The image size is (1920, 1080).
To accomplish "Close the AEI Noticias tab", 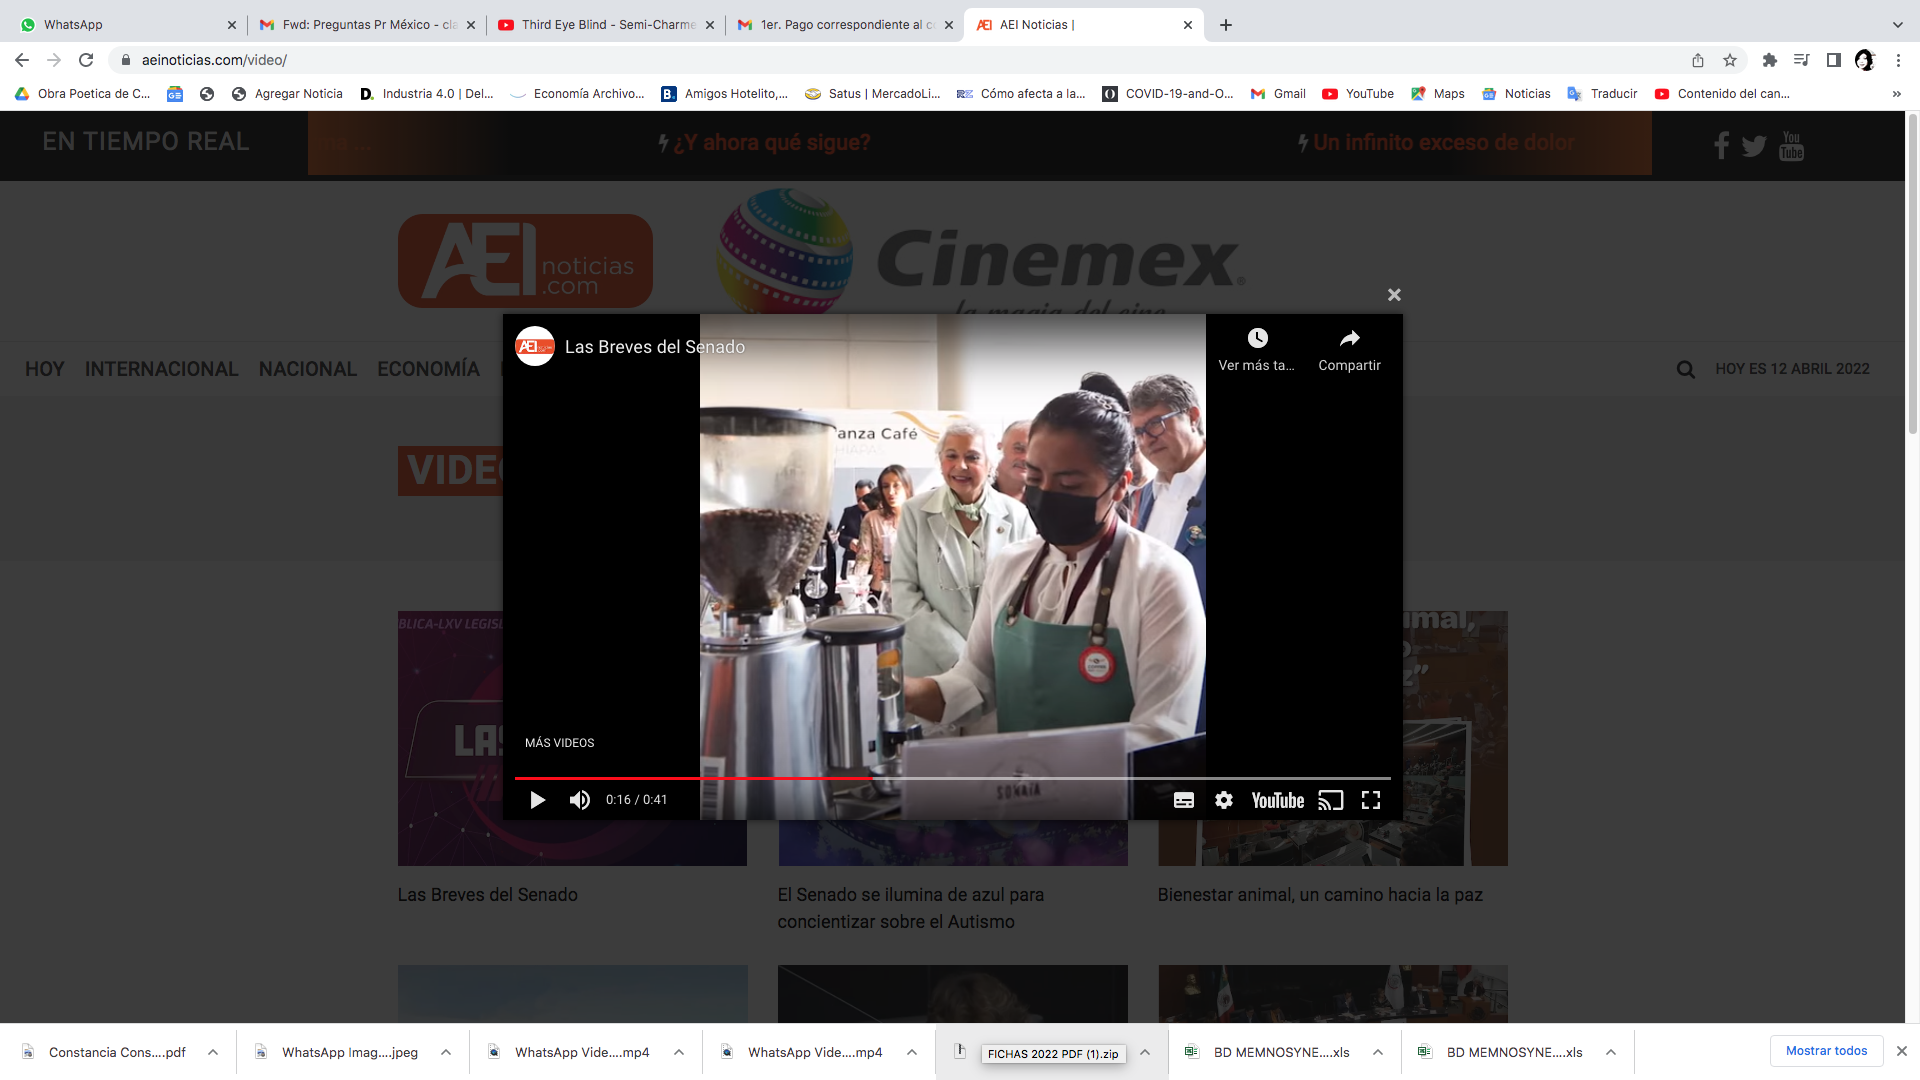I will (1188, 25).
